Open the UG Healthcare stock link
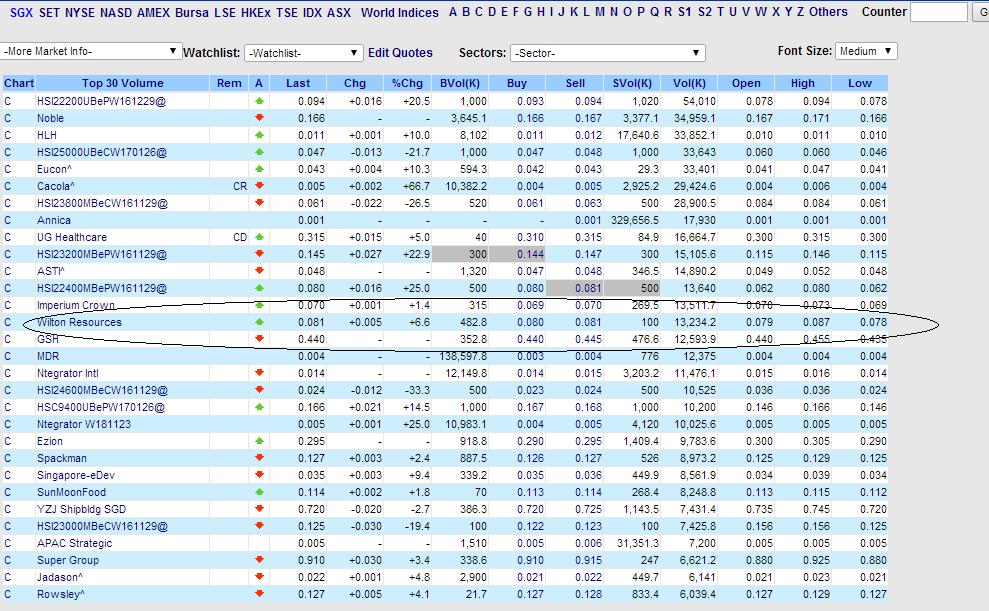989x611 pixels. (x=71, y=238)
